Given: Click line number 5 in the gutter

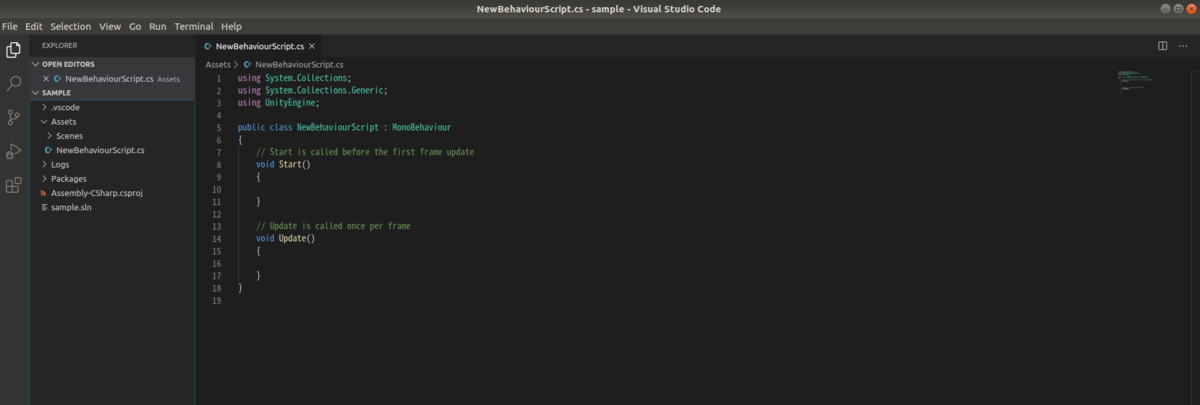Looking at the screenshot, I should pyautogui.click(x=218, y=127).
